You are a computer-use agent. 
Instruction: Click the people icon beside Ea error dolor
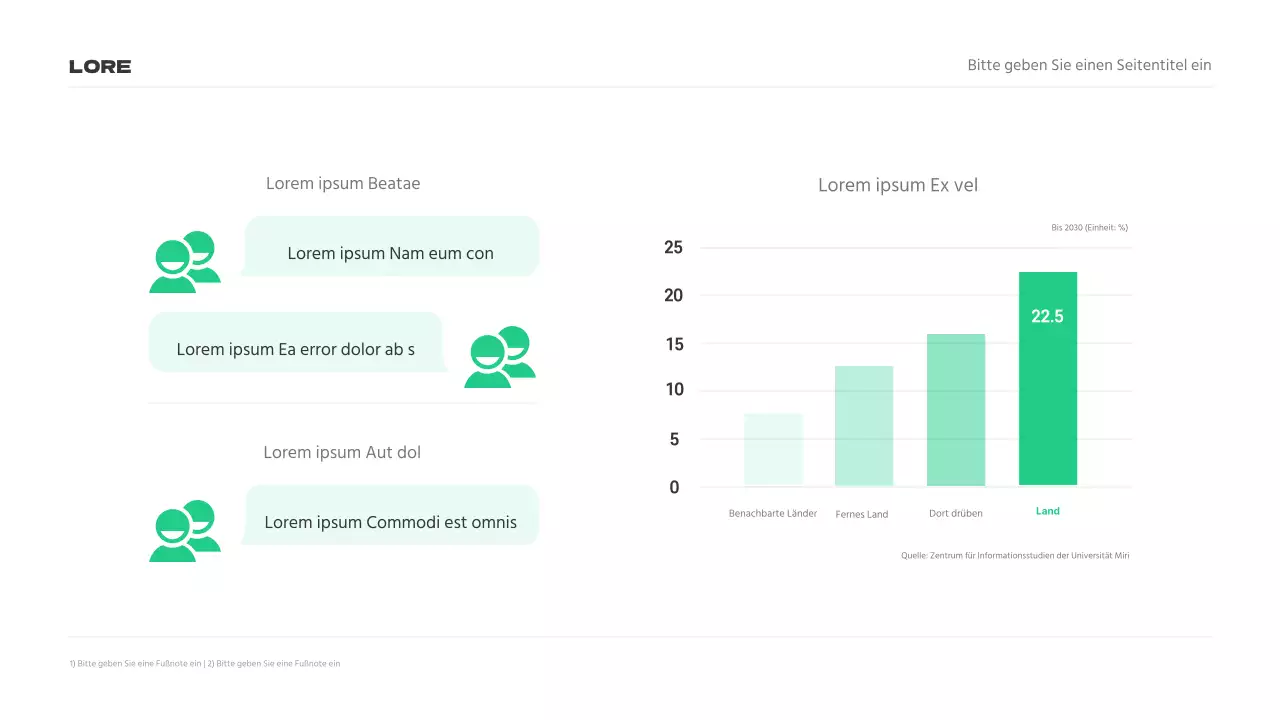(499, 357)
